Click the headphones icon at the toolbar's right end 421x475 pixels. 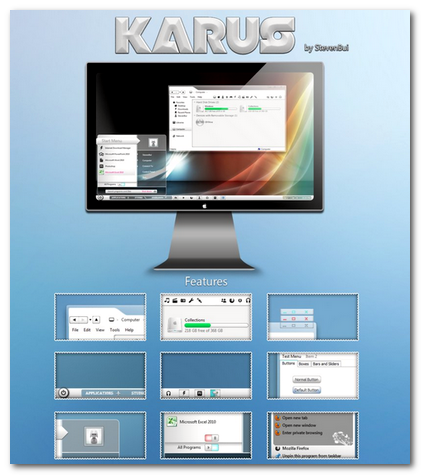pos(248,300)
